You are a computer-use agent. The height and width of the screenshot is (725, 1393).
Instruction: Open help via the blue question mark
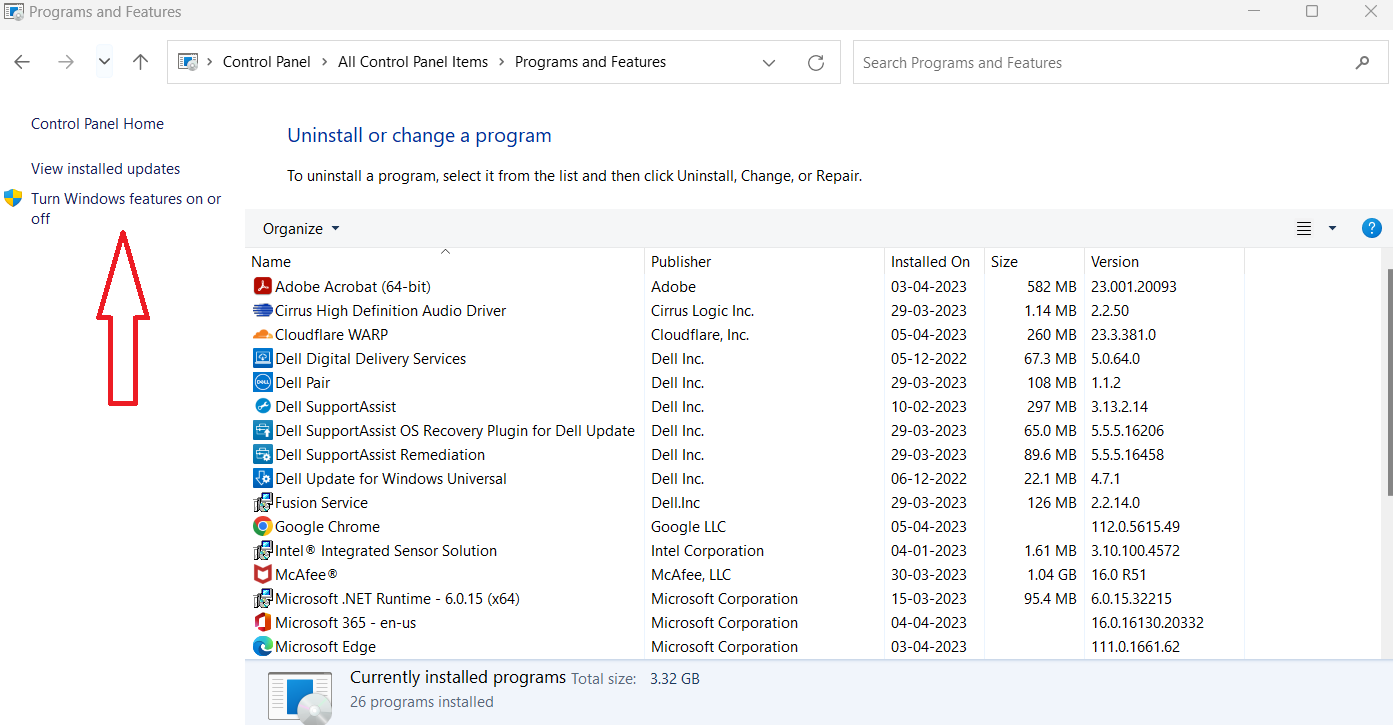[x=1372, y=228]
